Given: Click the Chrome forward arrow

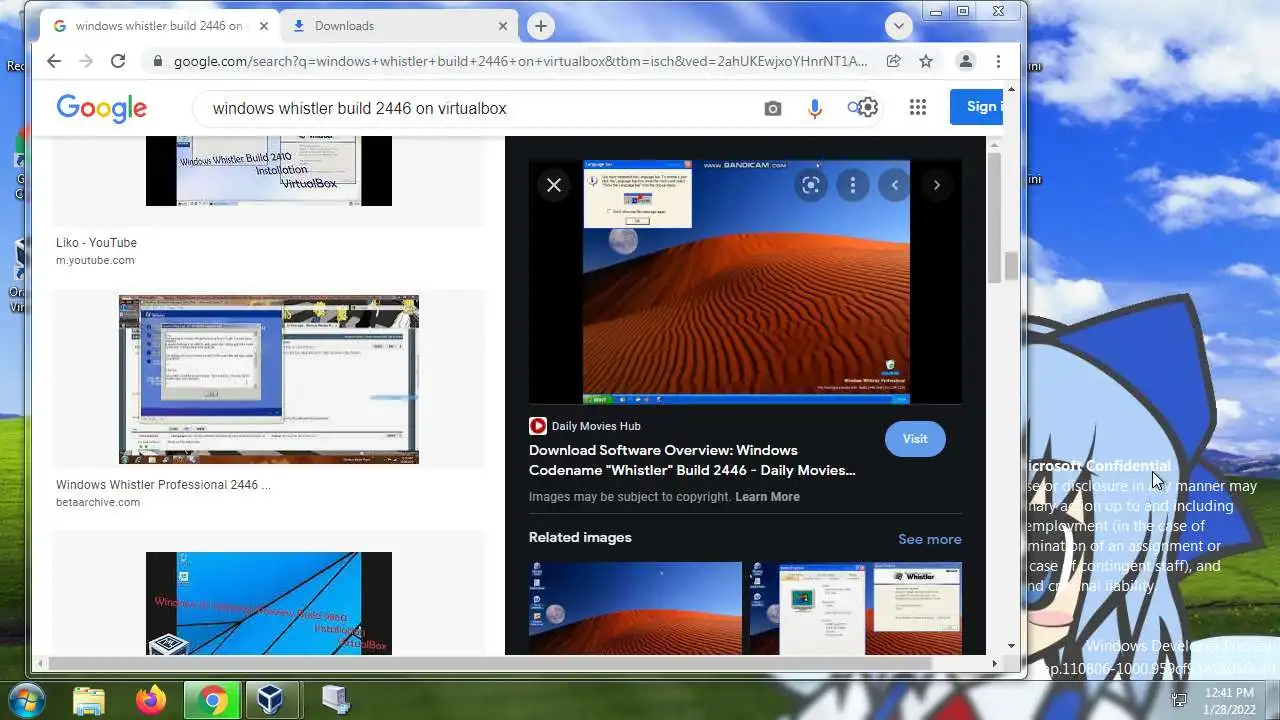Looking at the screenshot, I should click(x=86, y=61).
